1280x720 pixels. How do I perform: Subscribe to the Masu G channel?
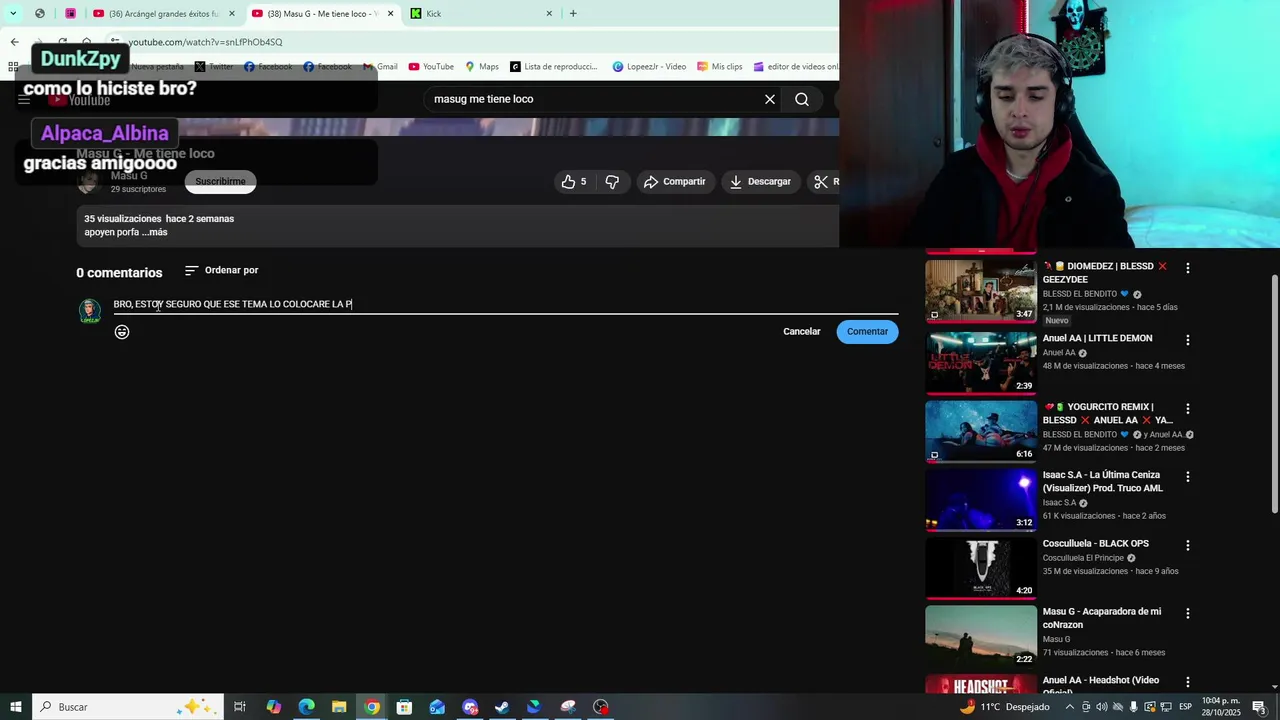(220, 181)
